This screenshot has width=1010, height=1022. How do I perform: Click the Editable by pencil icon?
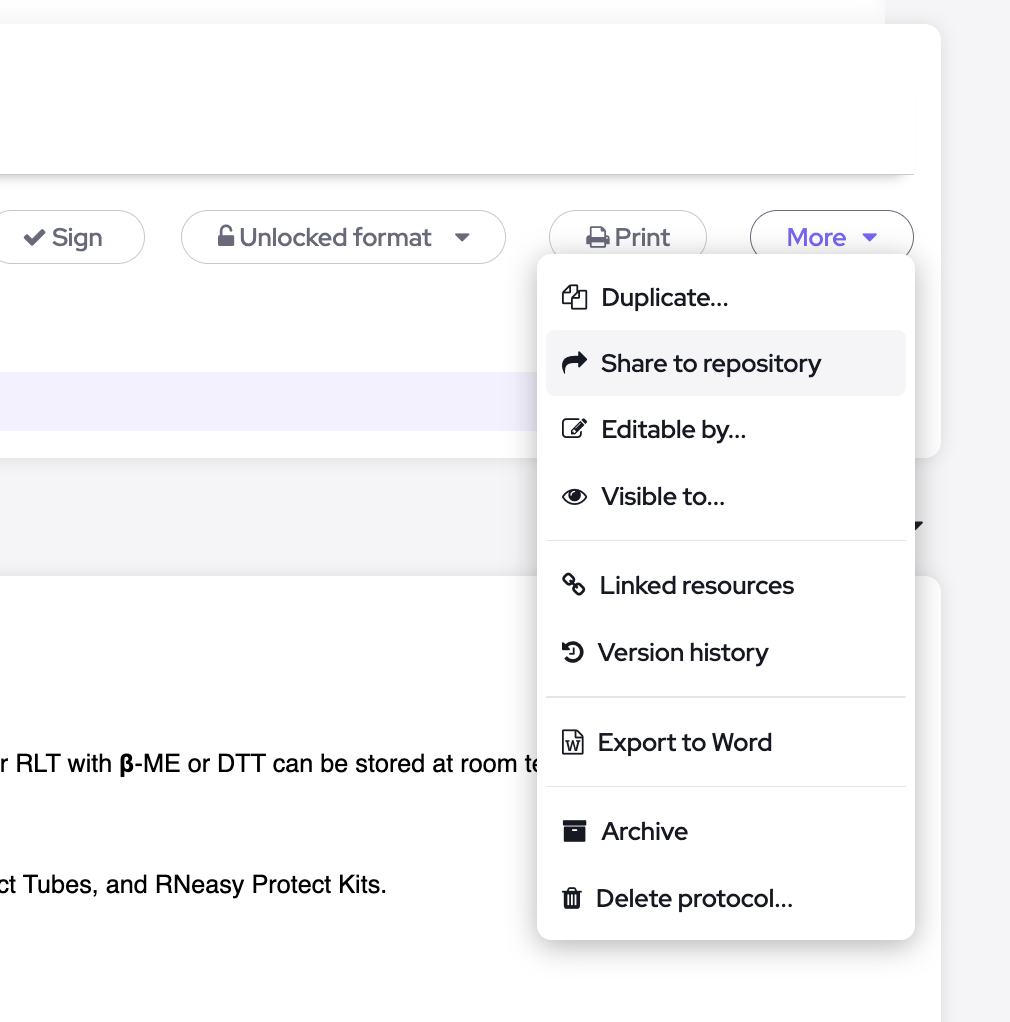574,430
